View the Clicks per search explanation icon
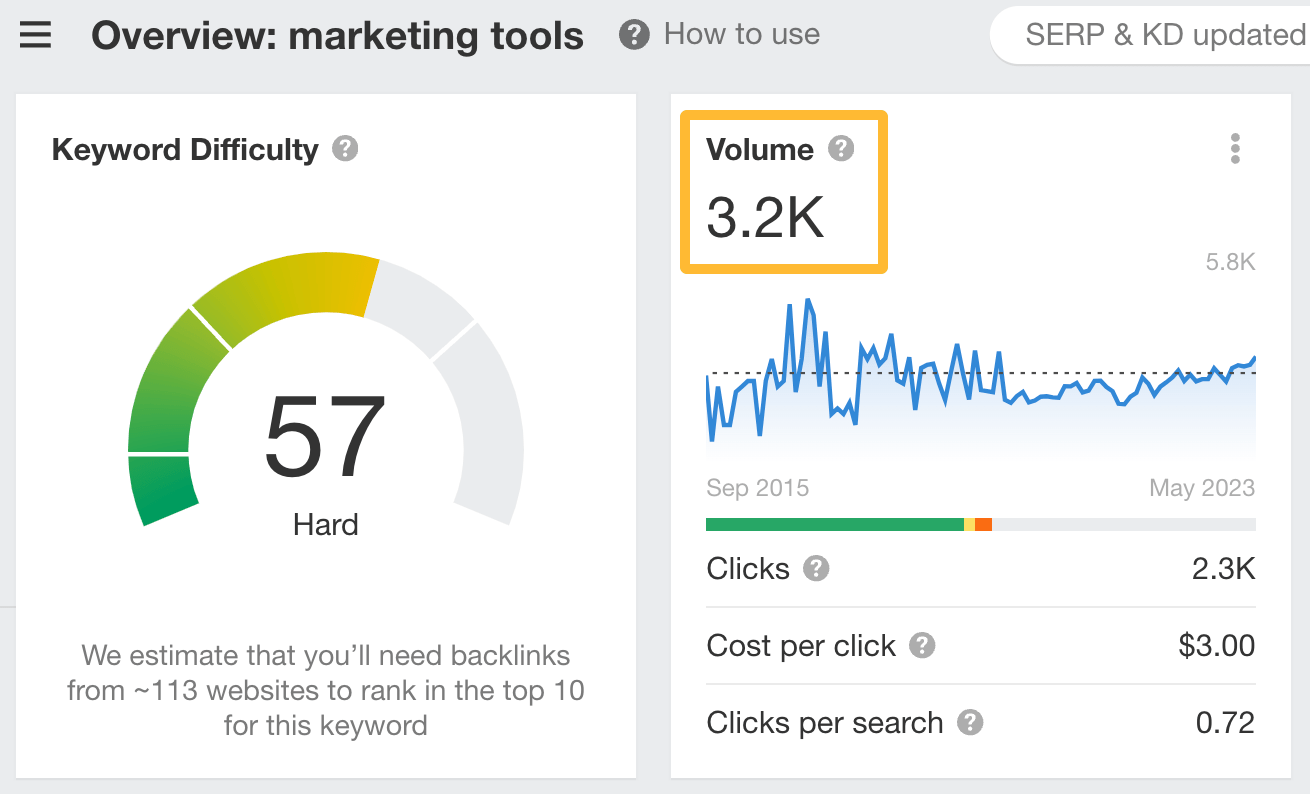1310x794 pixels. point(968,723)
